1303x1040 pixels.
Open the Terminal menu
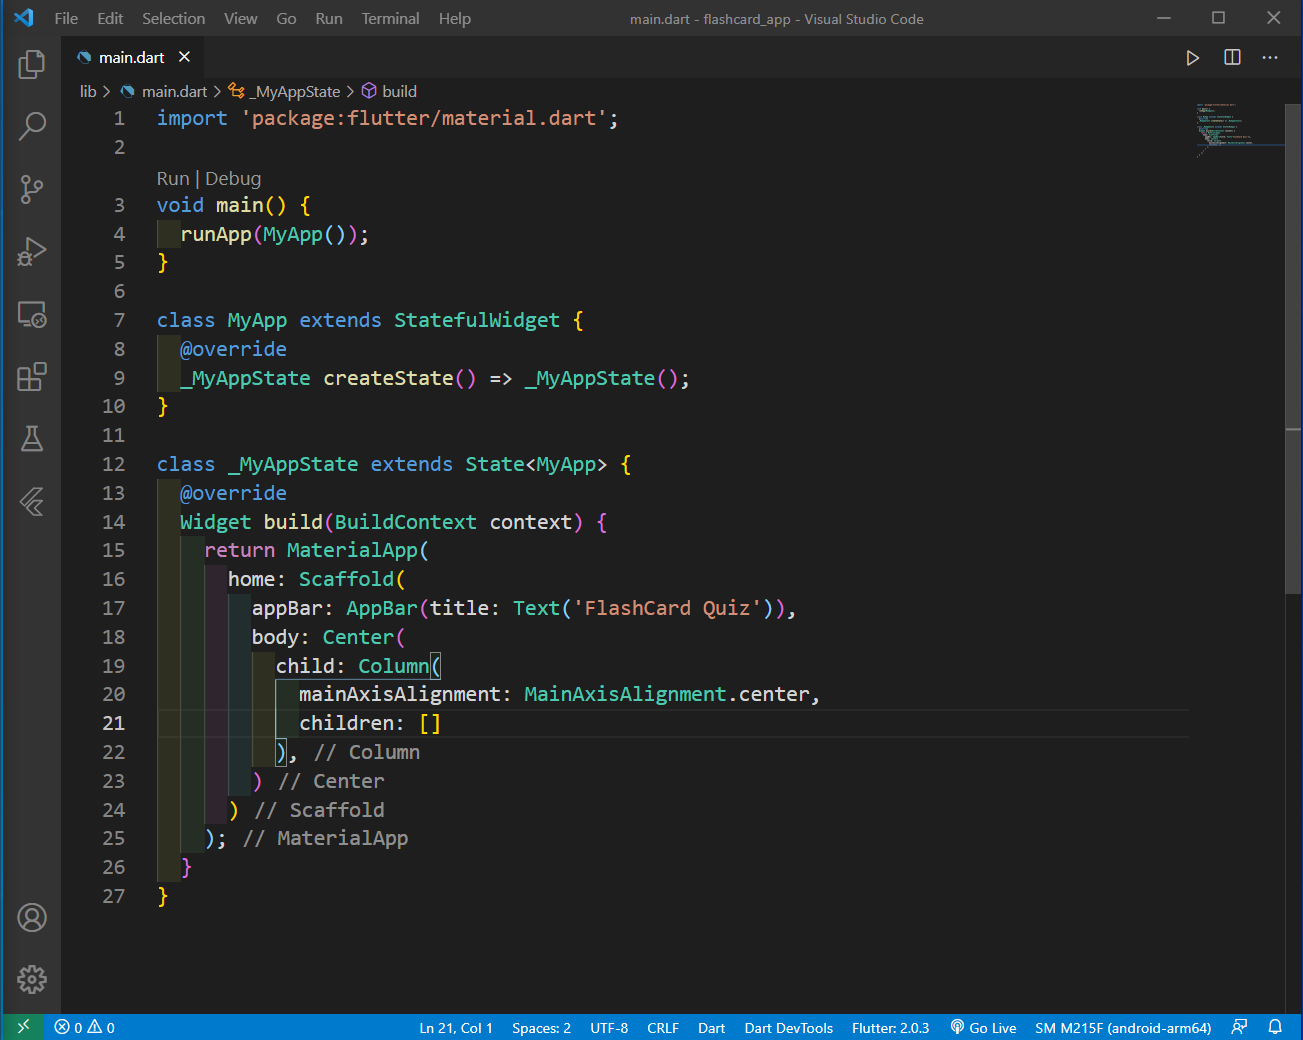pyautogui.click(x=390, y=18)
